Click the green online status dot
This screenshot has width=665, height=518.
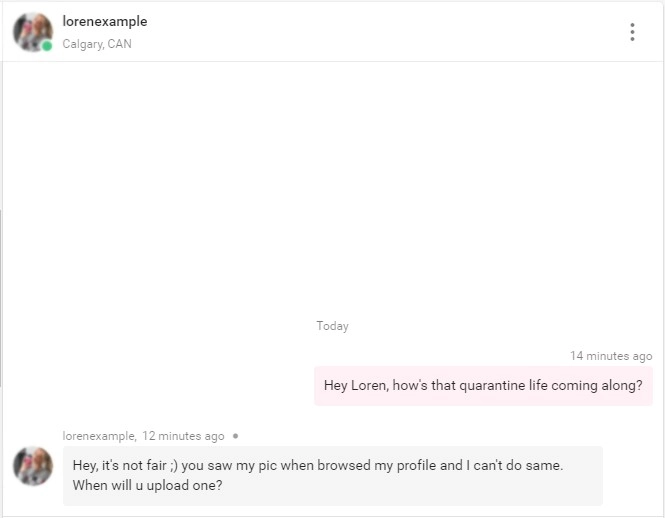point(47,46)
